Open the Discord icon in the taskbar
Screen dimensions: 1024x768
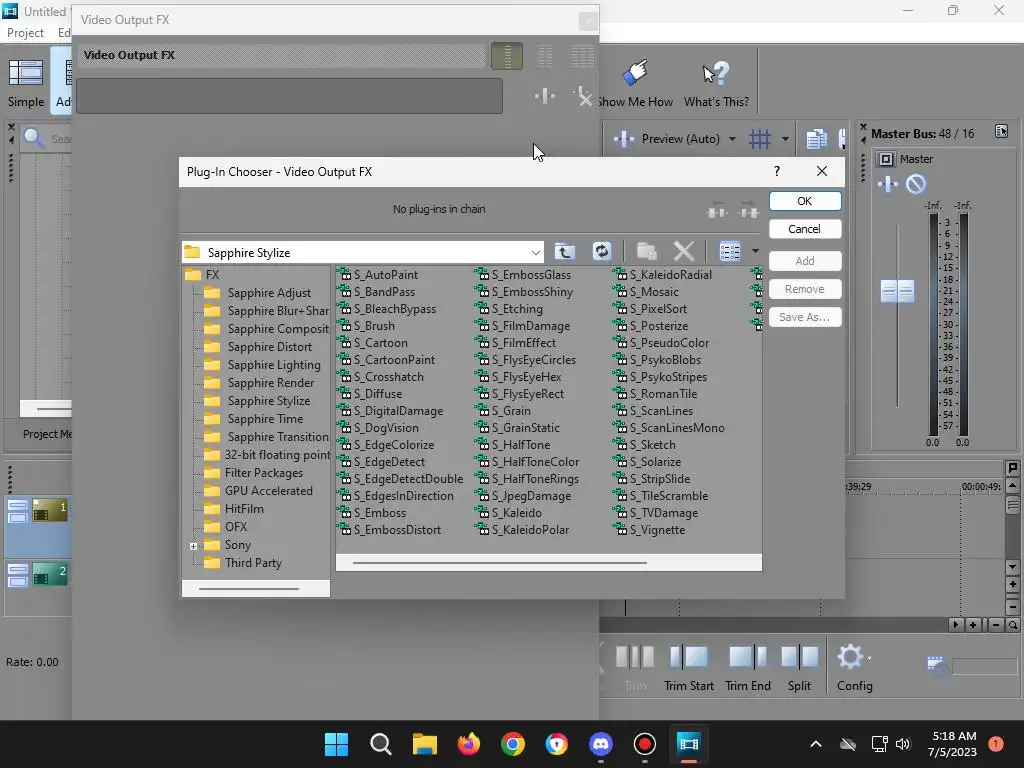(x=601, y=744)
